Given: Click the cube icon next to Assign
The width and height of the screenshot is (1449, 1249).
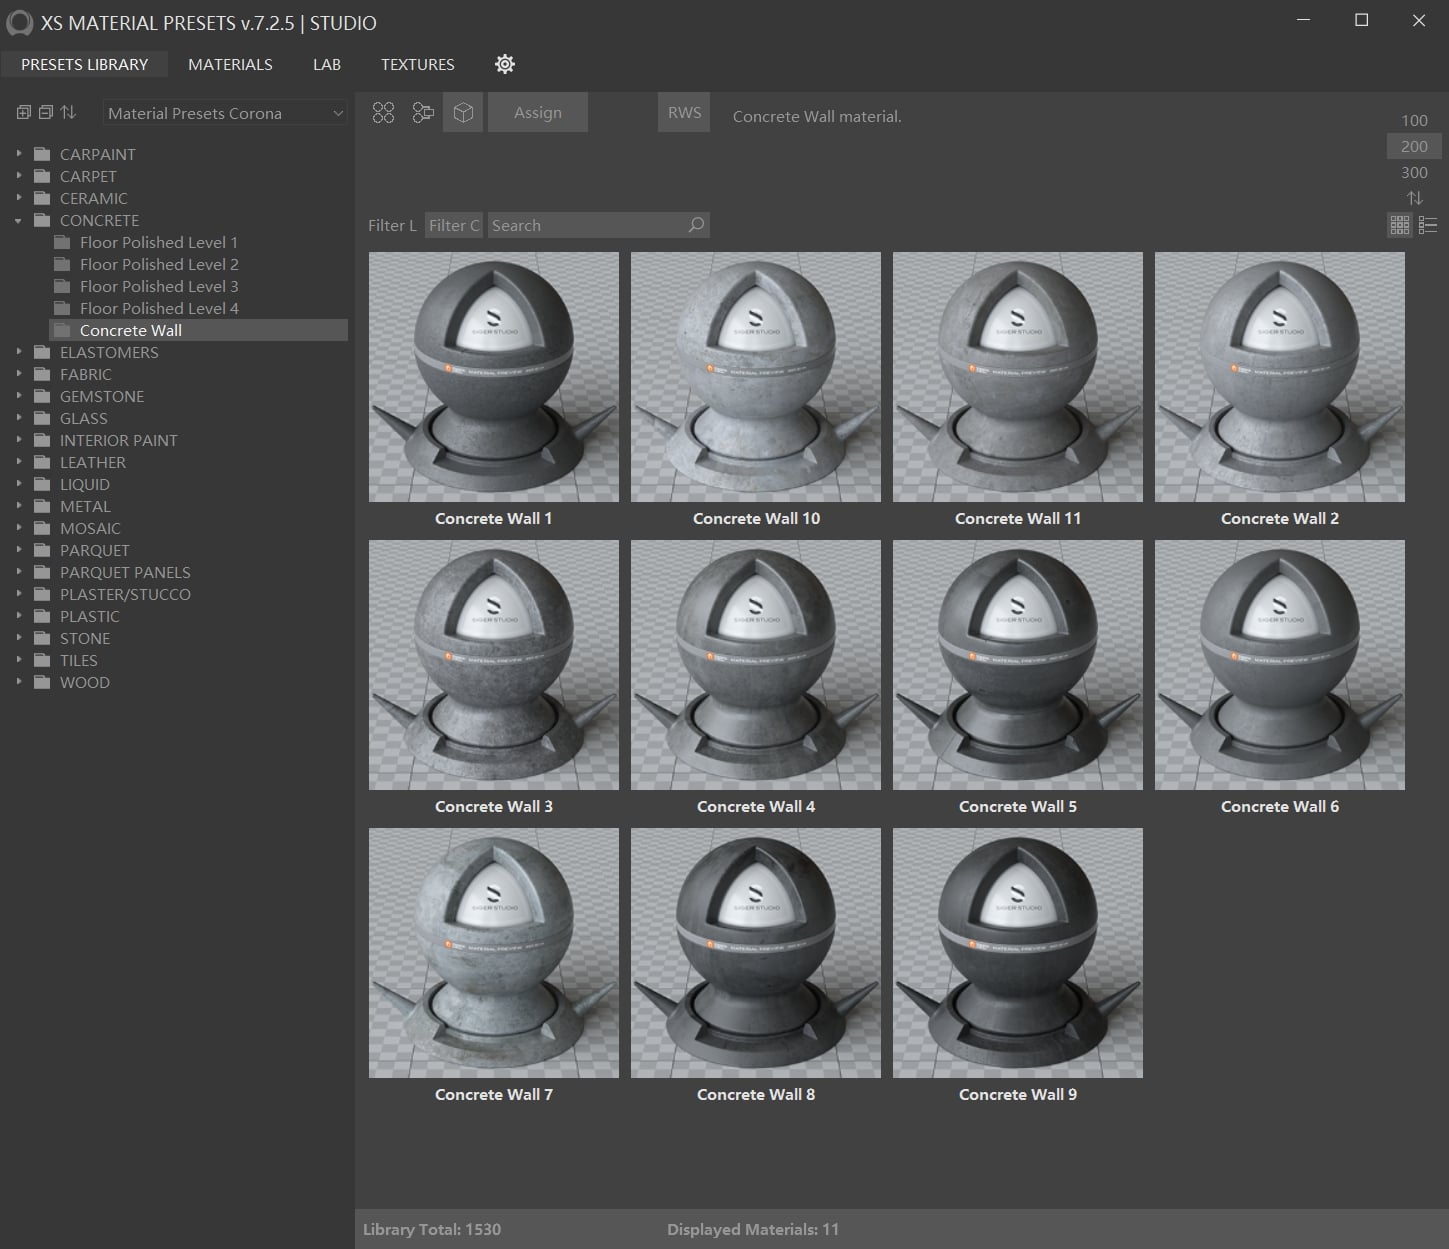Looking at the screenshot, I should (463, 113).
